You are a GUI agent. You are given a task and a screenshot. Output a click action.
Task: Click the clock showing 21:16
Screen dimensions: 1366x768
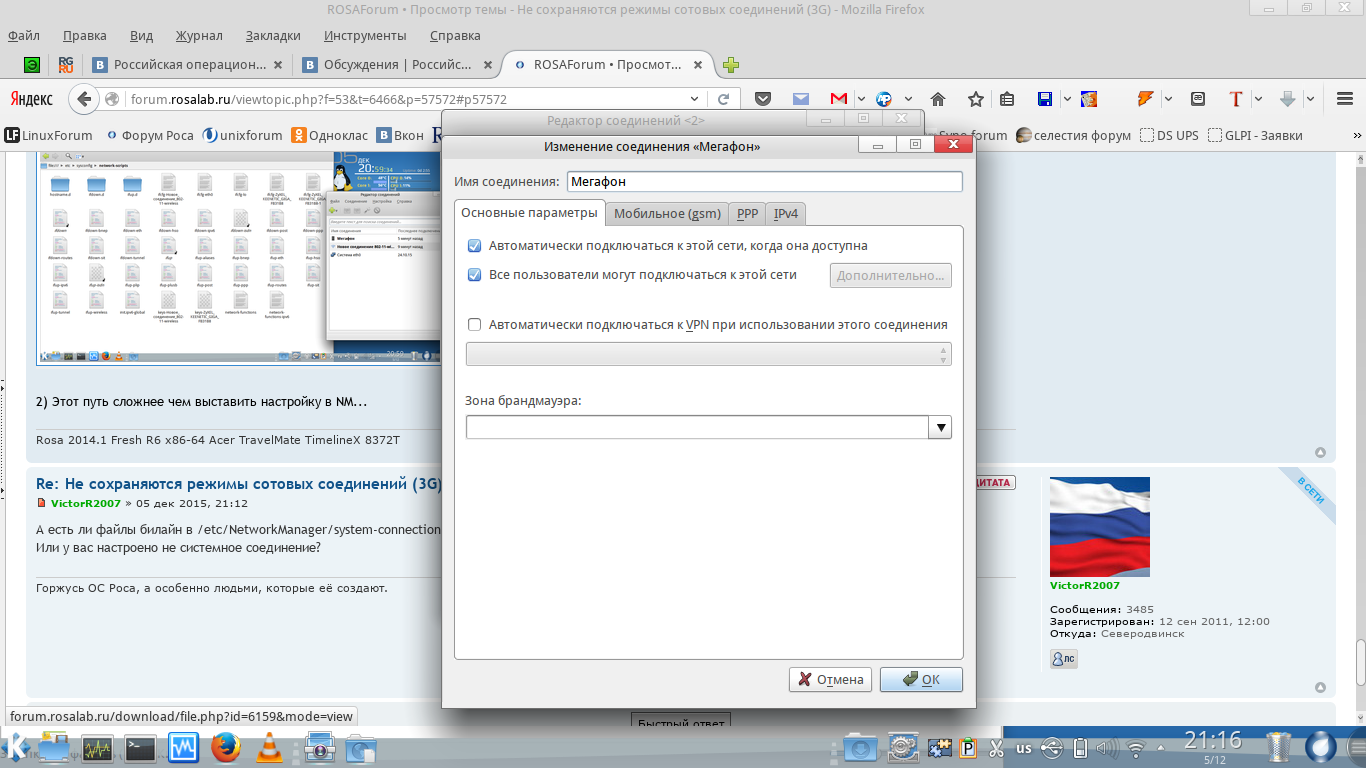(1213, 741)
